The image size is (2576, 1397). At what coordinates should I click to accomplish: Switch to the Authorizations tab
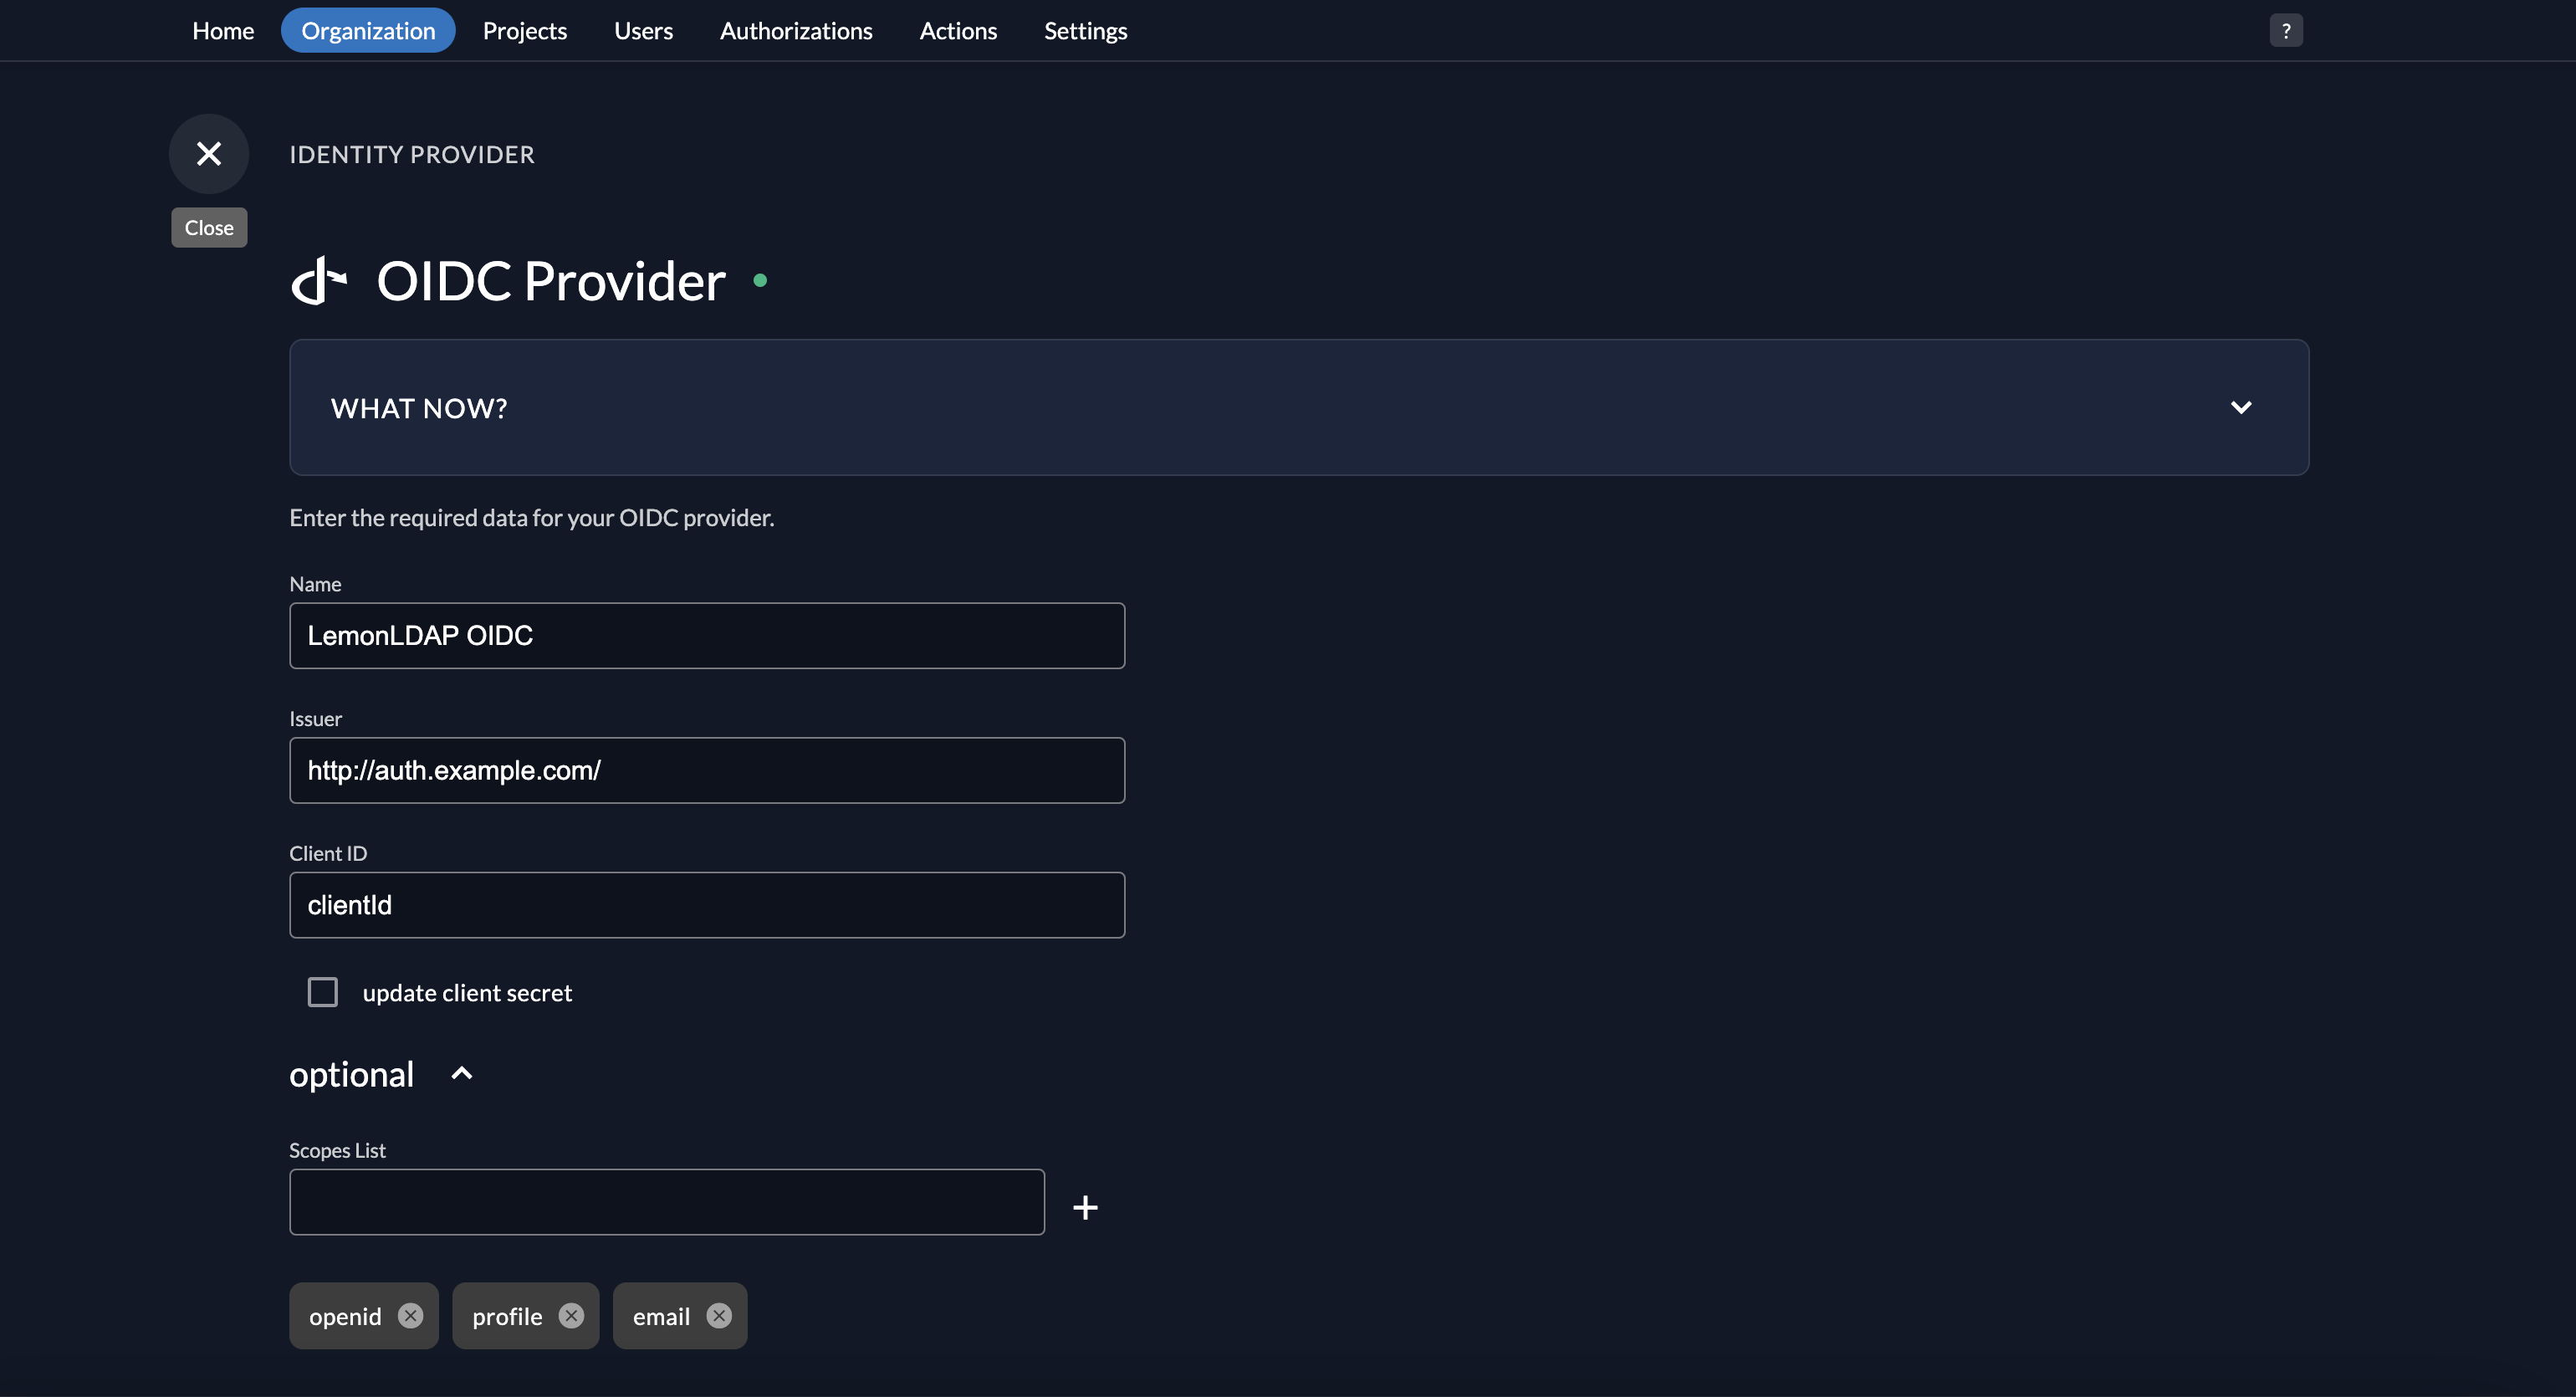[796, 30]
